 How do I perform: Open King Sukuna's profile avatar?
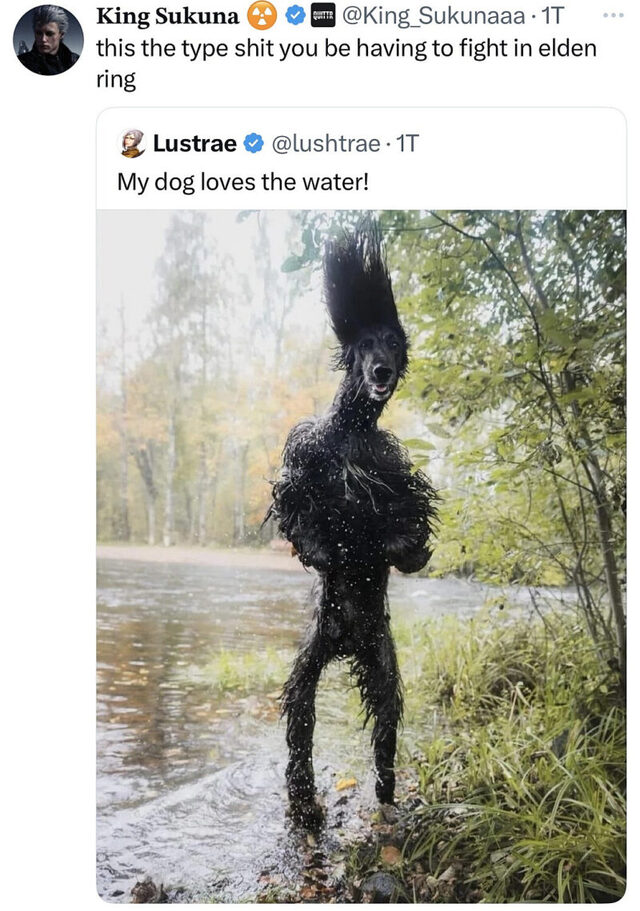tap(48, 40)
